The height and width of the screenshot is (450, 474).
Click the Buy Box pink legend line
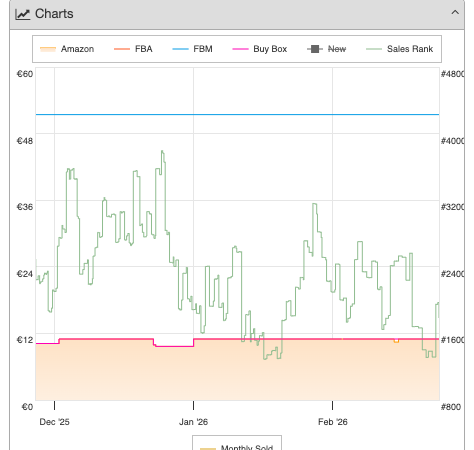point(240,49)
